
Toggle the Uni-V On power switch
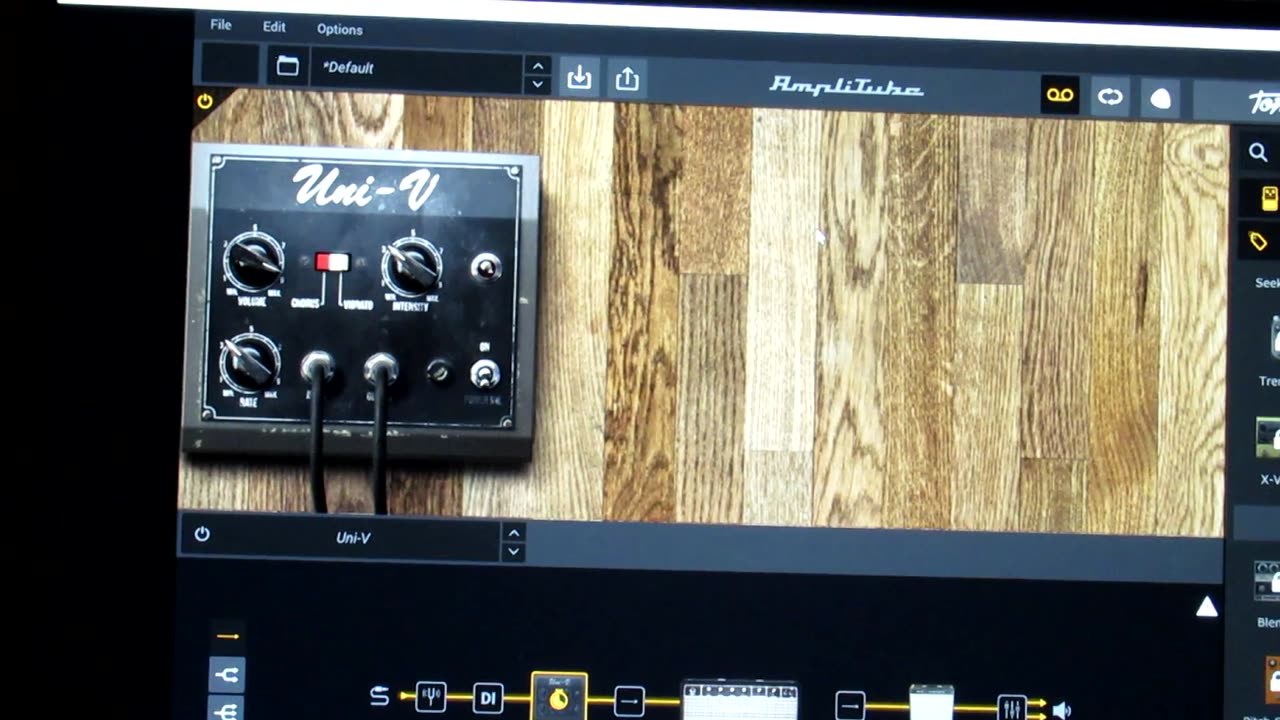coord(484,374)
